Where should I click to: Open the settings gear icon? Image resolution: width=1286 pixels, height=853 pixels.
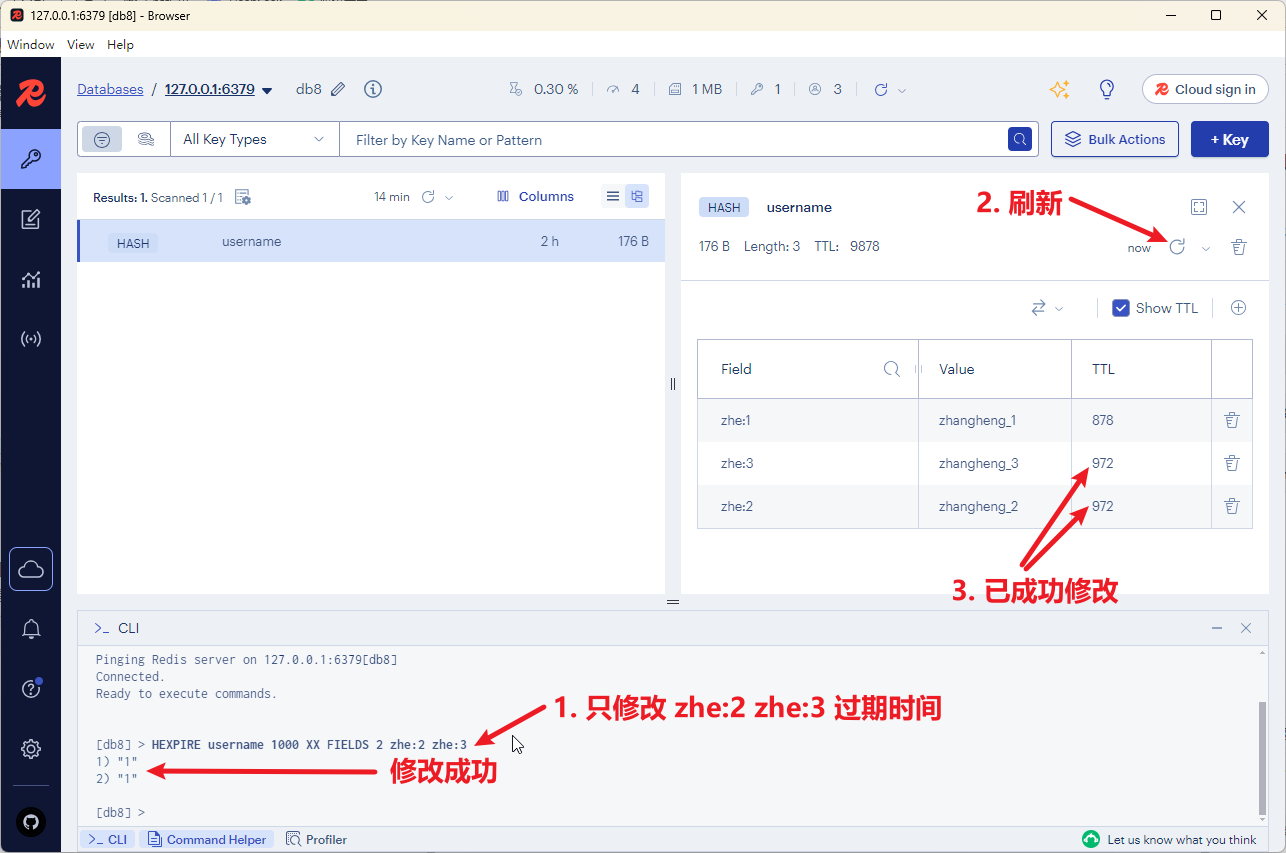click(x=31, y=749)
